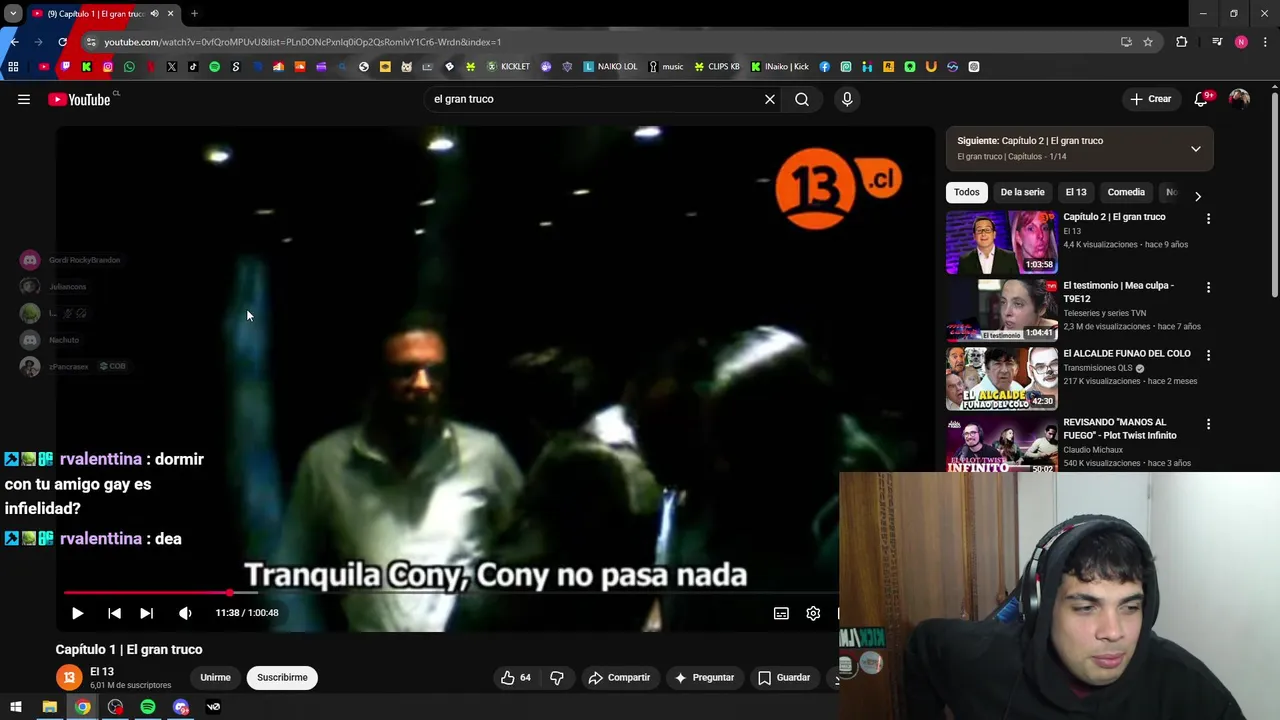
Task: Bookmark this page with the star
Action: pos(1148,42)
